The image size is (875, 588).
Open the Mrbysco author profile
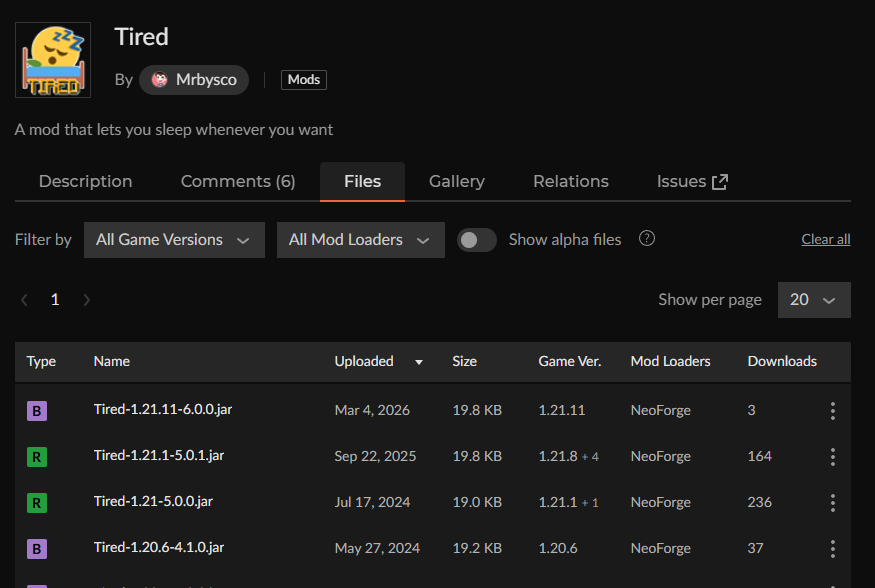[x=194, y=80]
